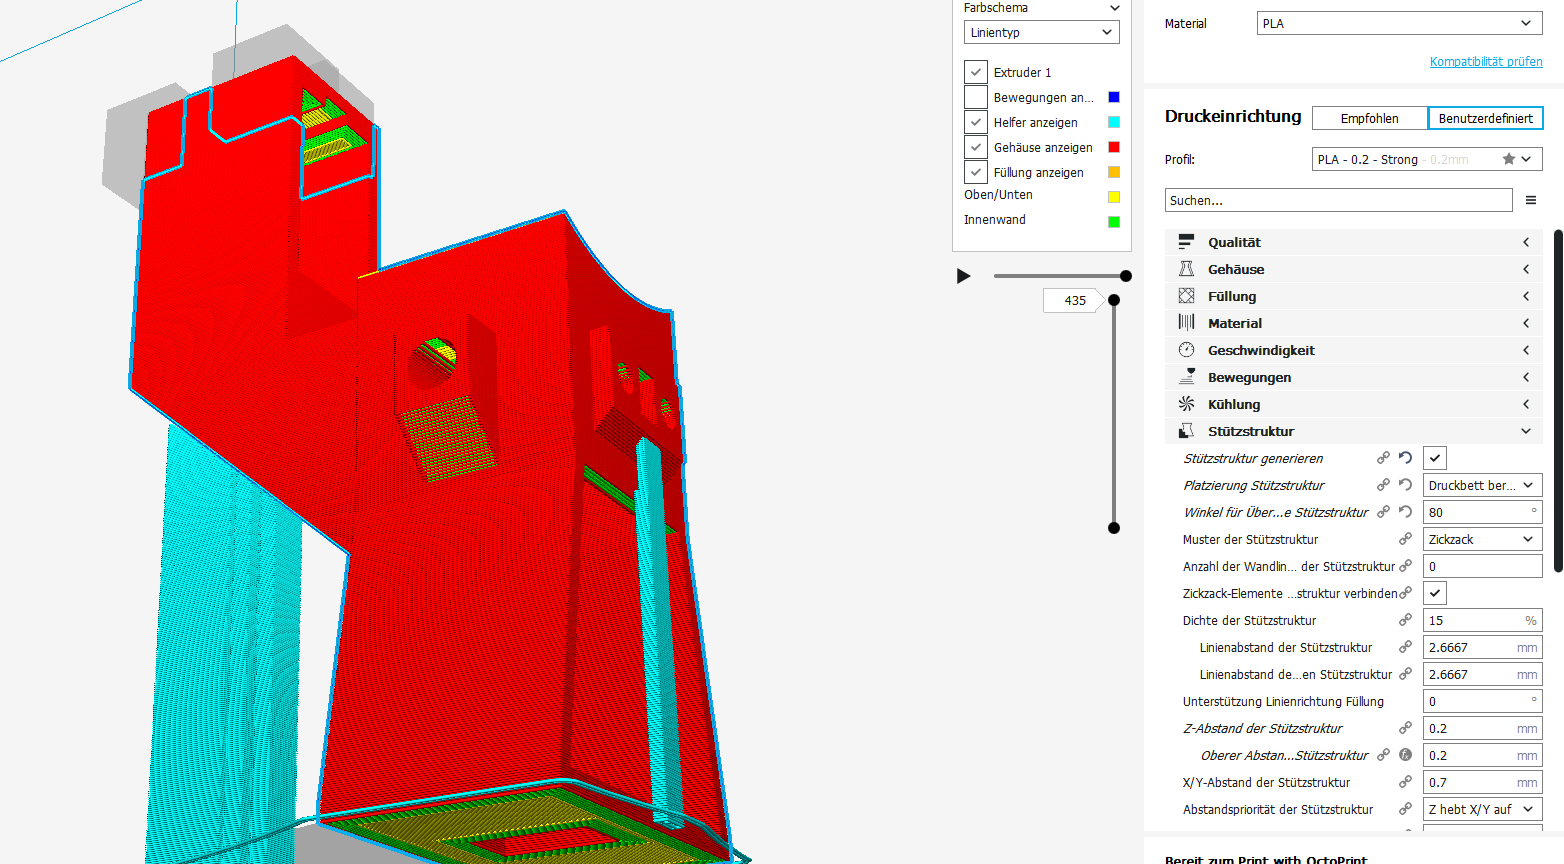
Task: Collapse the Stützstruktur section chevron
Action: [x=1526, y=431]
